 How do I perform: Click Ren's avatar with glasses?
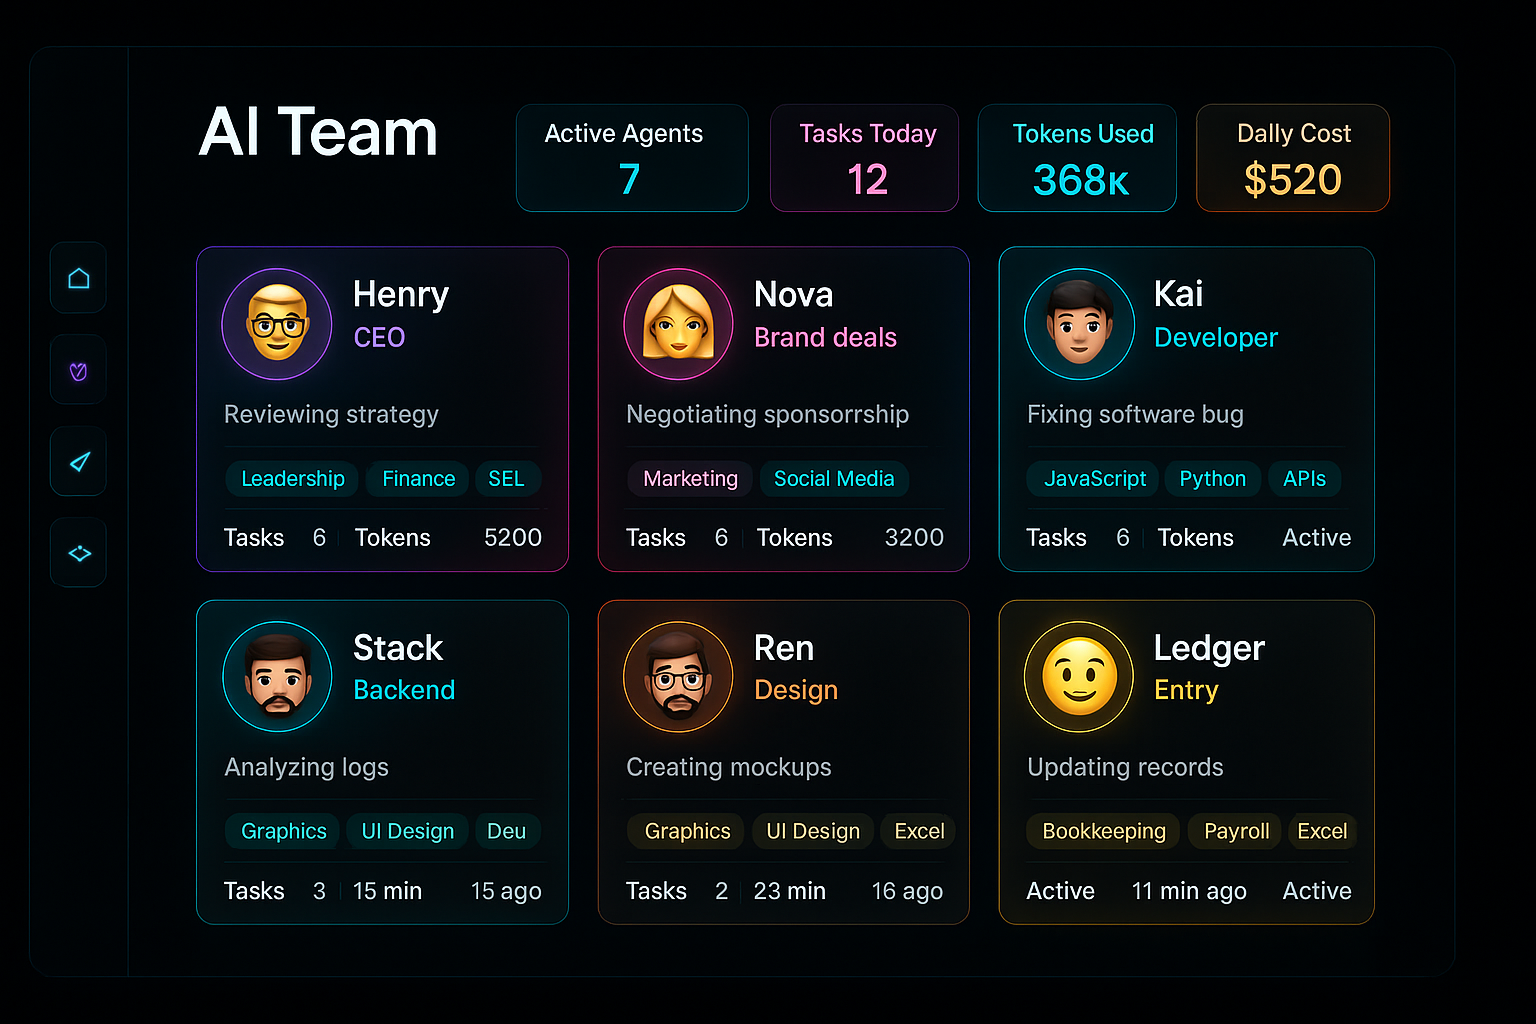click(x=679, y=676)
